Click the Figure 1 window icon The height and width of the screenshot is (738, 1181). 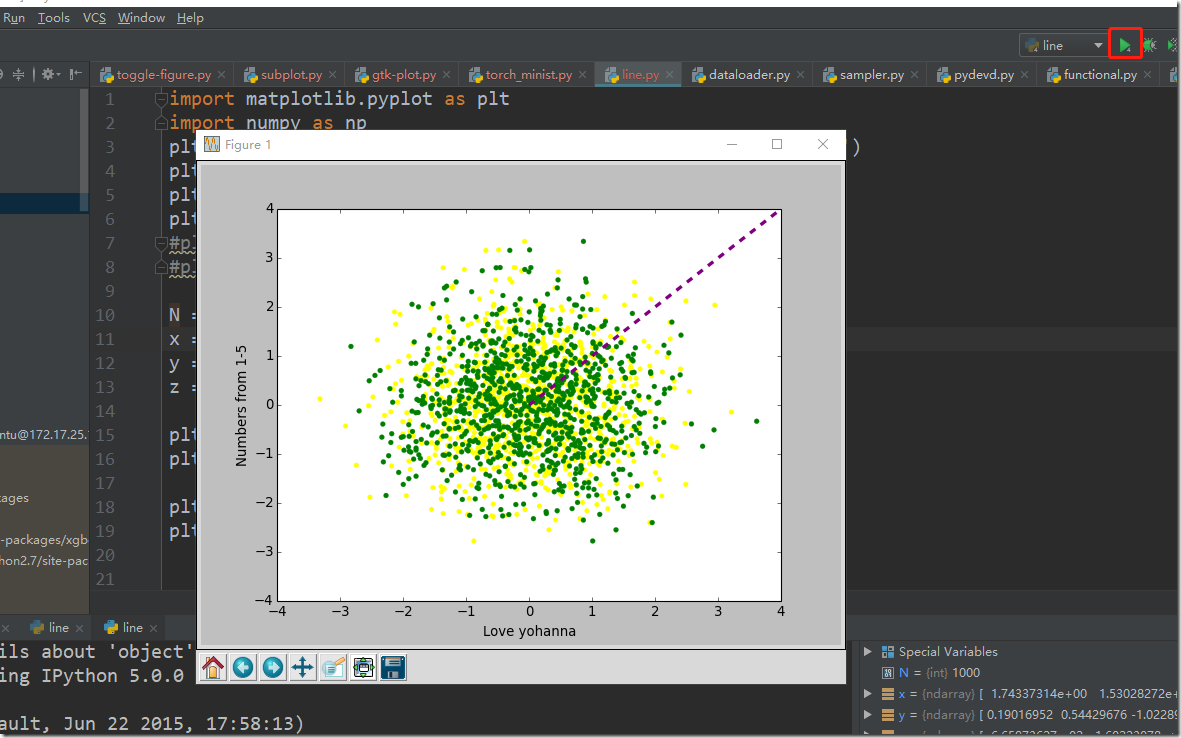coord(212,145)
